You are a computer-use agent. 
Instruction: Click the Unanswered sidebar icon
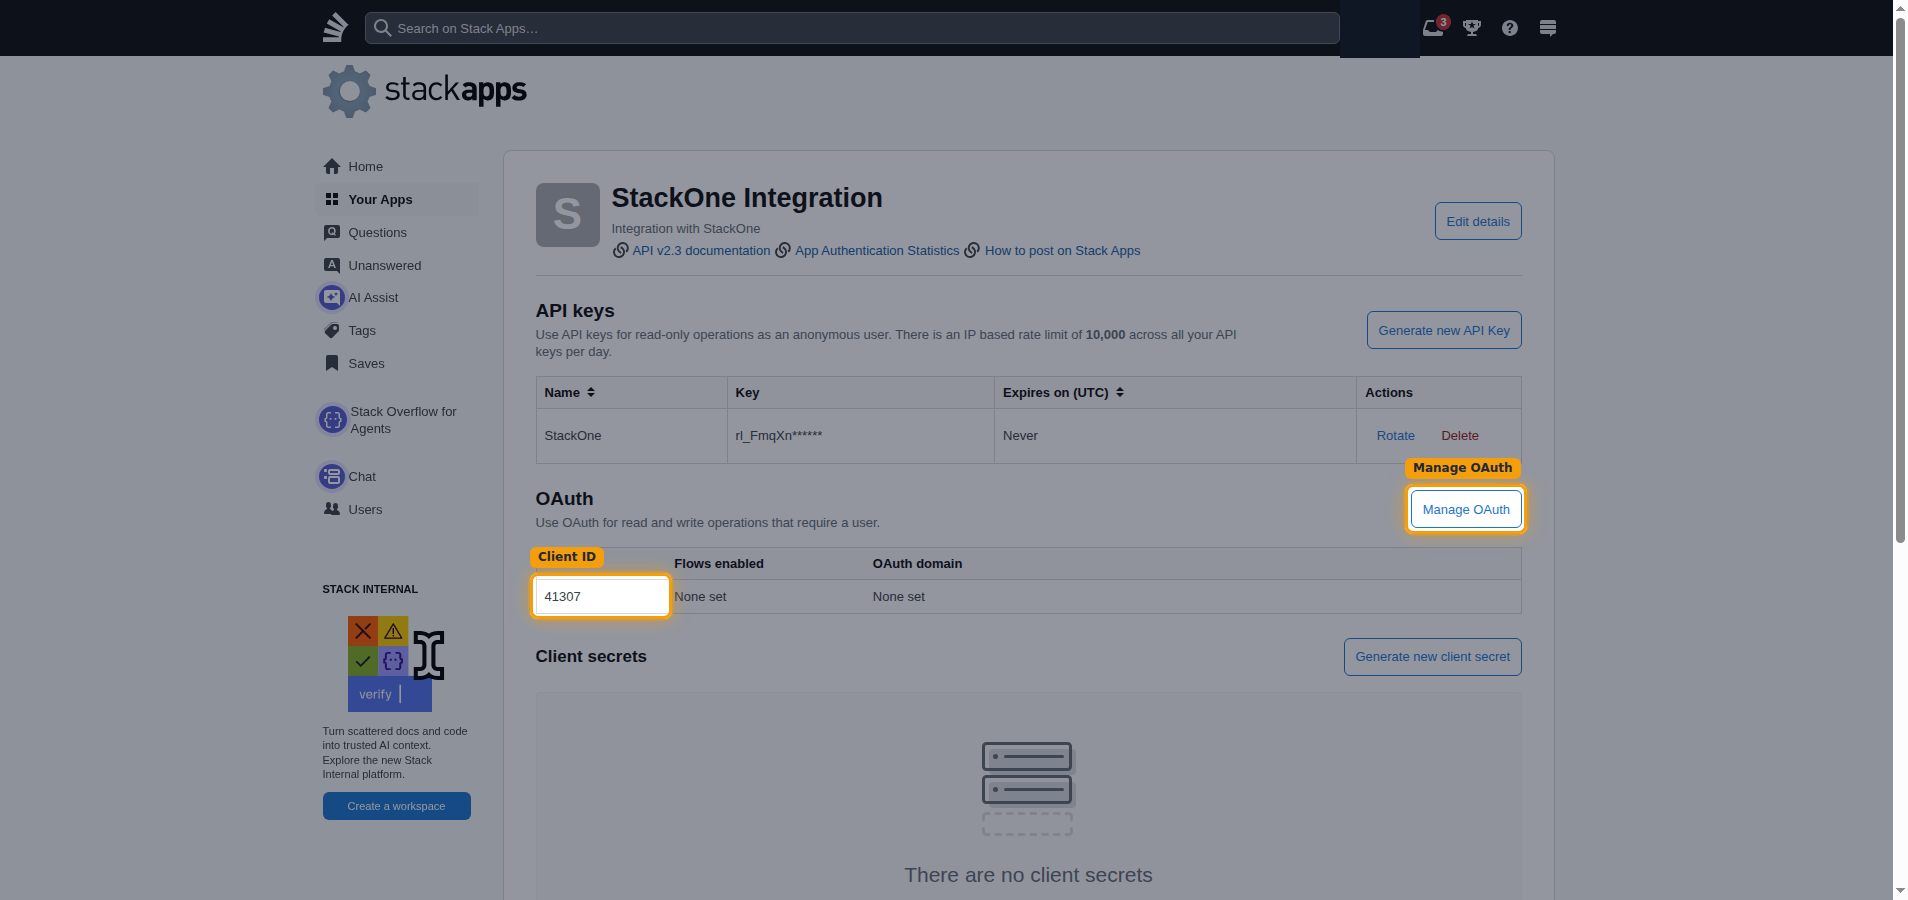click(x=332, y=265)
